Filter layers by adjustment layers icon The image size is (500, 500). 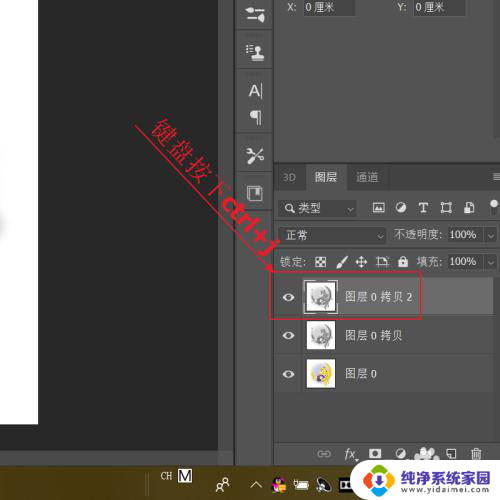point(401,208)
